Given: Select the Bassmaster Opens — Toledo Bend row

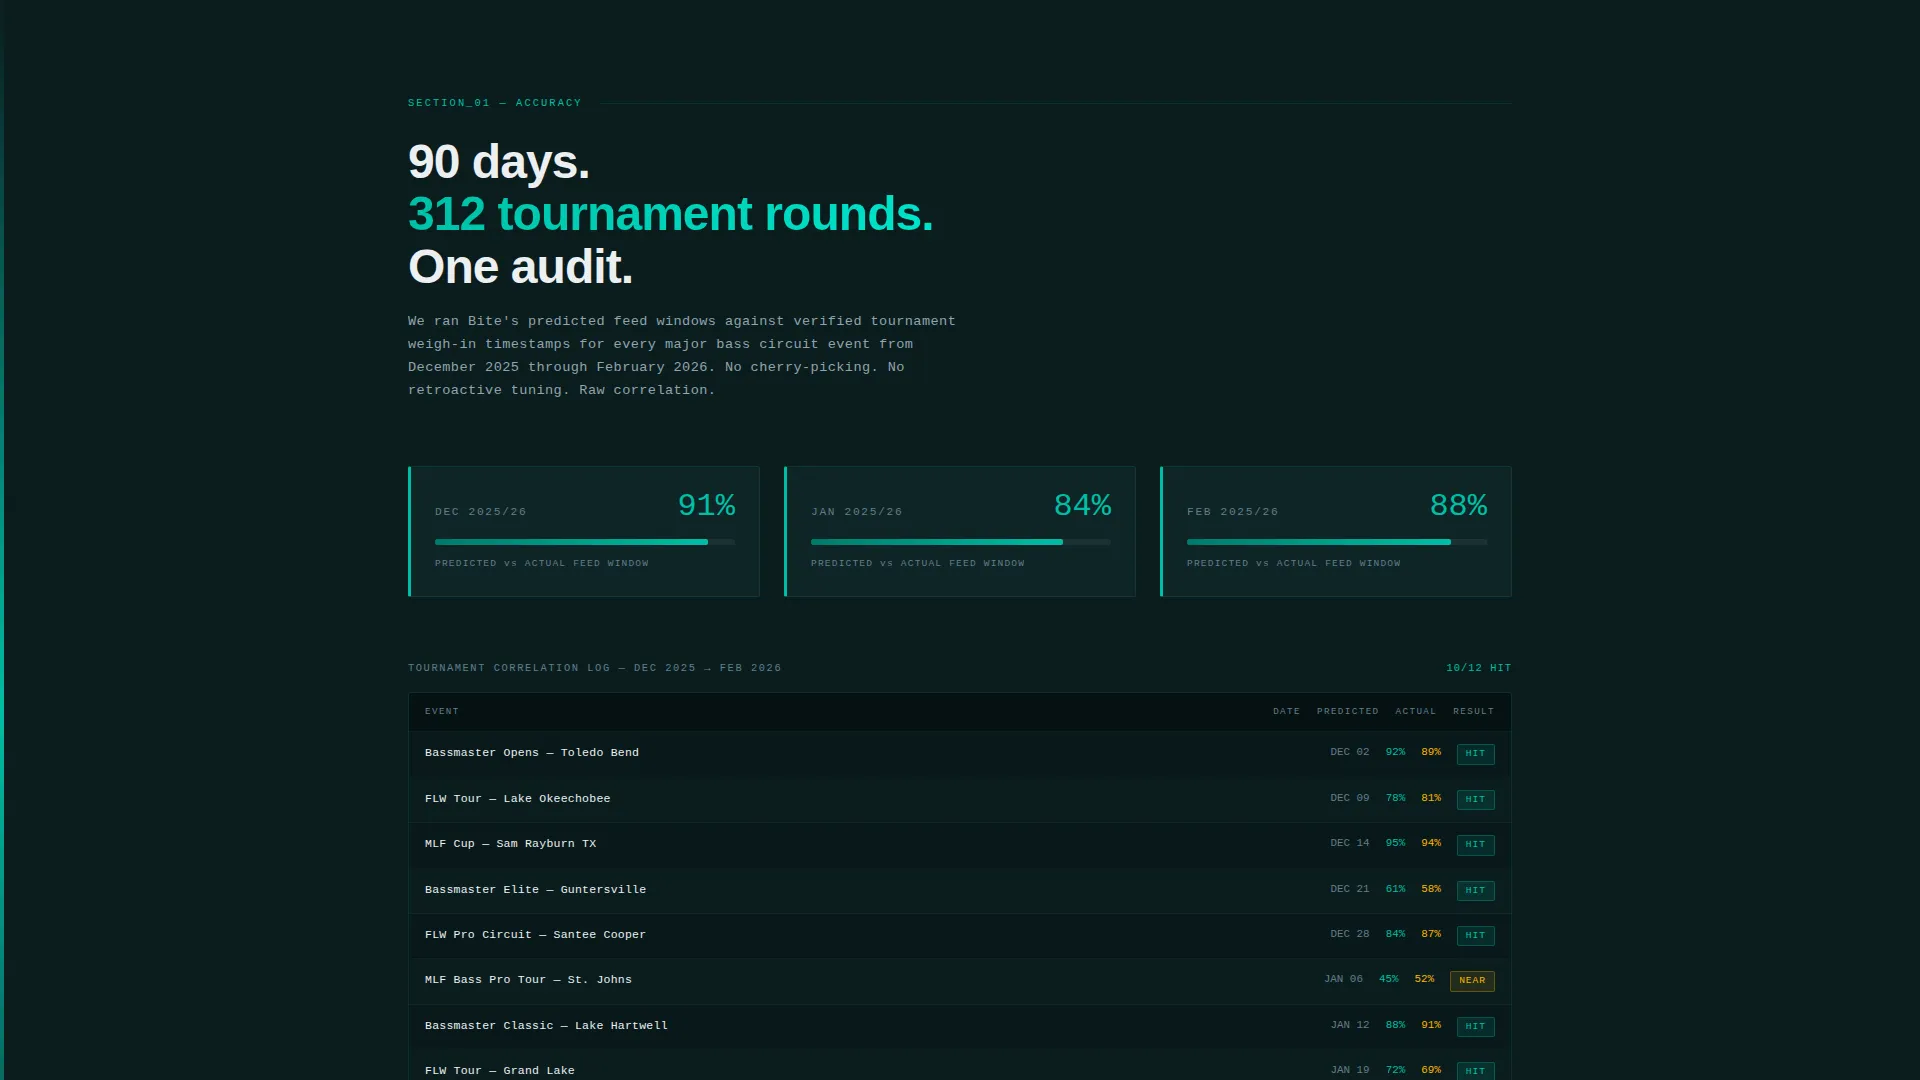Looking at the screenshot, I should 960,753.
